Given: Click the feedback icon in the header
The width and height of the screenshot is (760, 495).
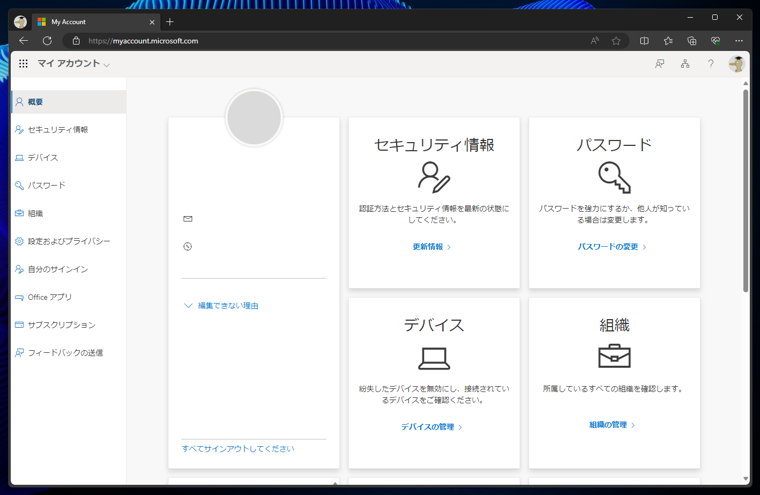Looking at the screenshot, I should (660, 64).
